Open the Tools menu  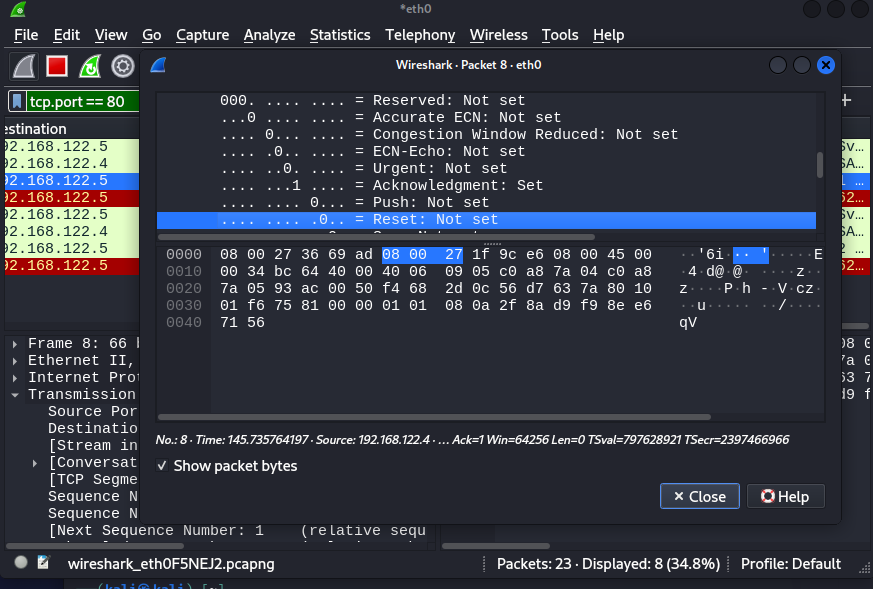pos(560,35)
